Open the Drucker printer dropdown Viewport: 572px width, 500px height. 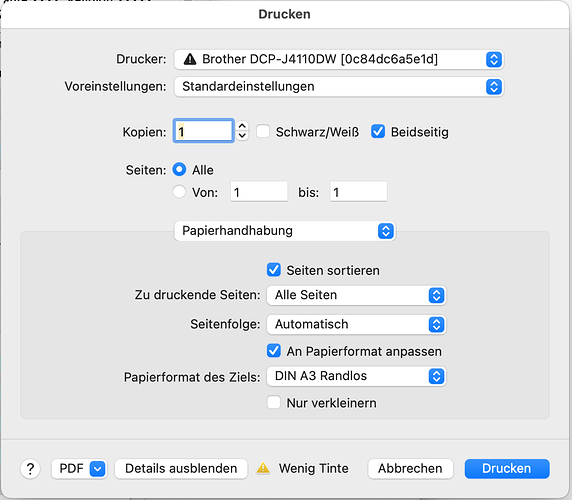point(339,59)
